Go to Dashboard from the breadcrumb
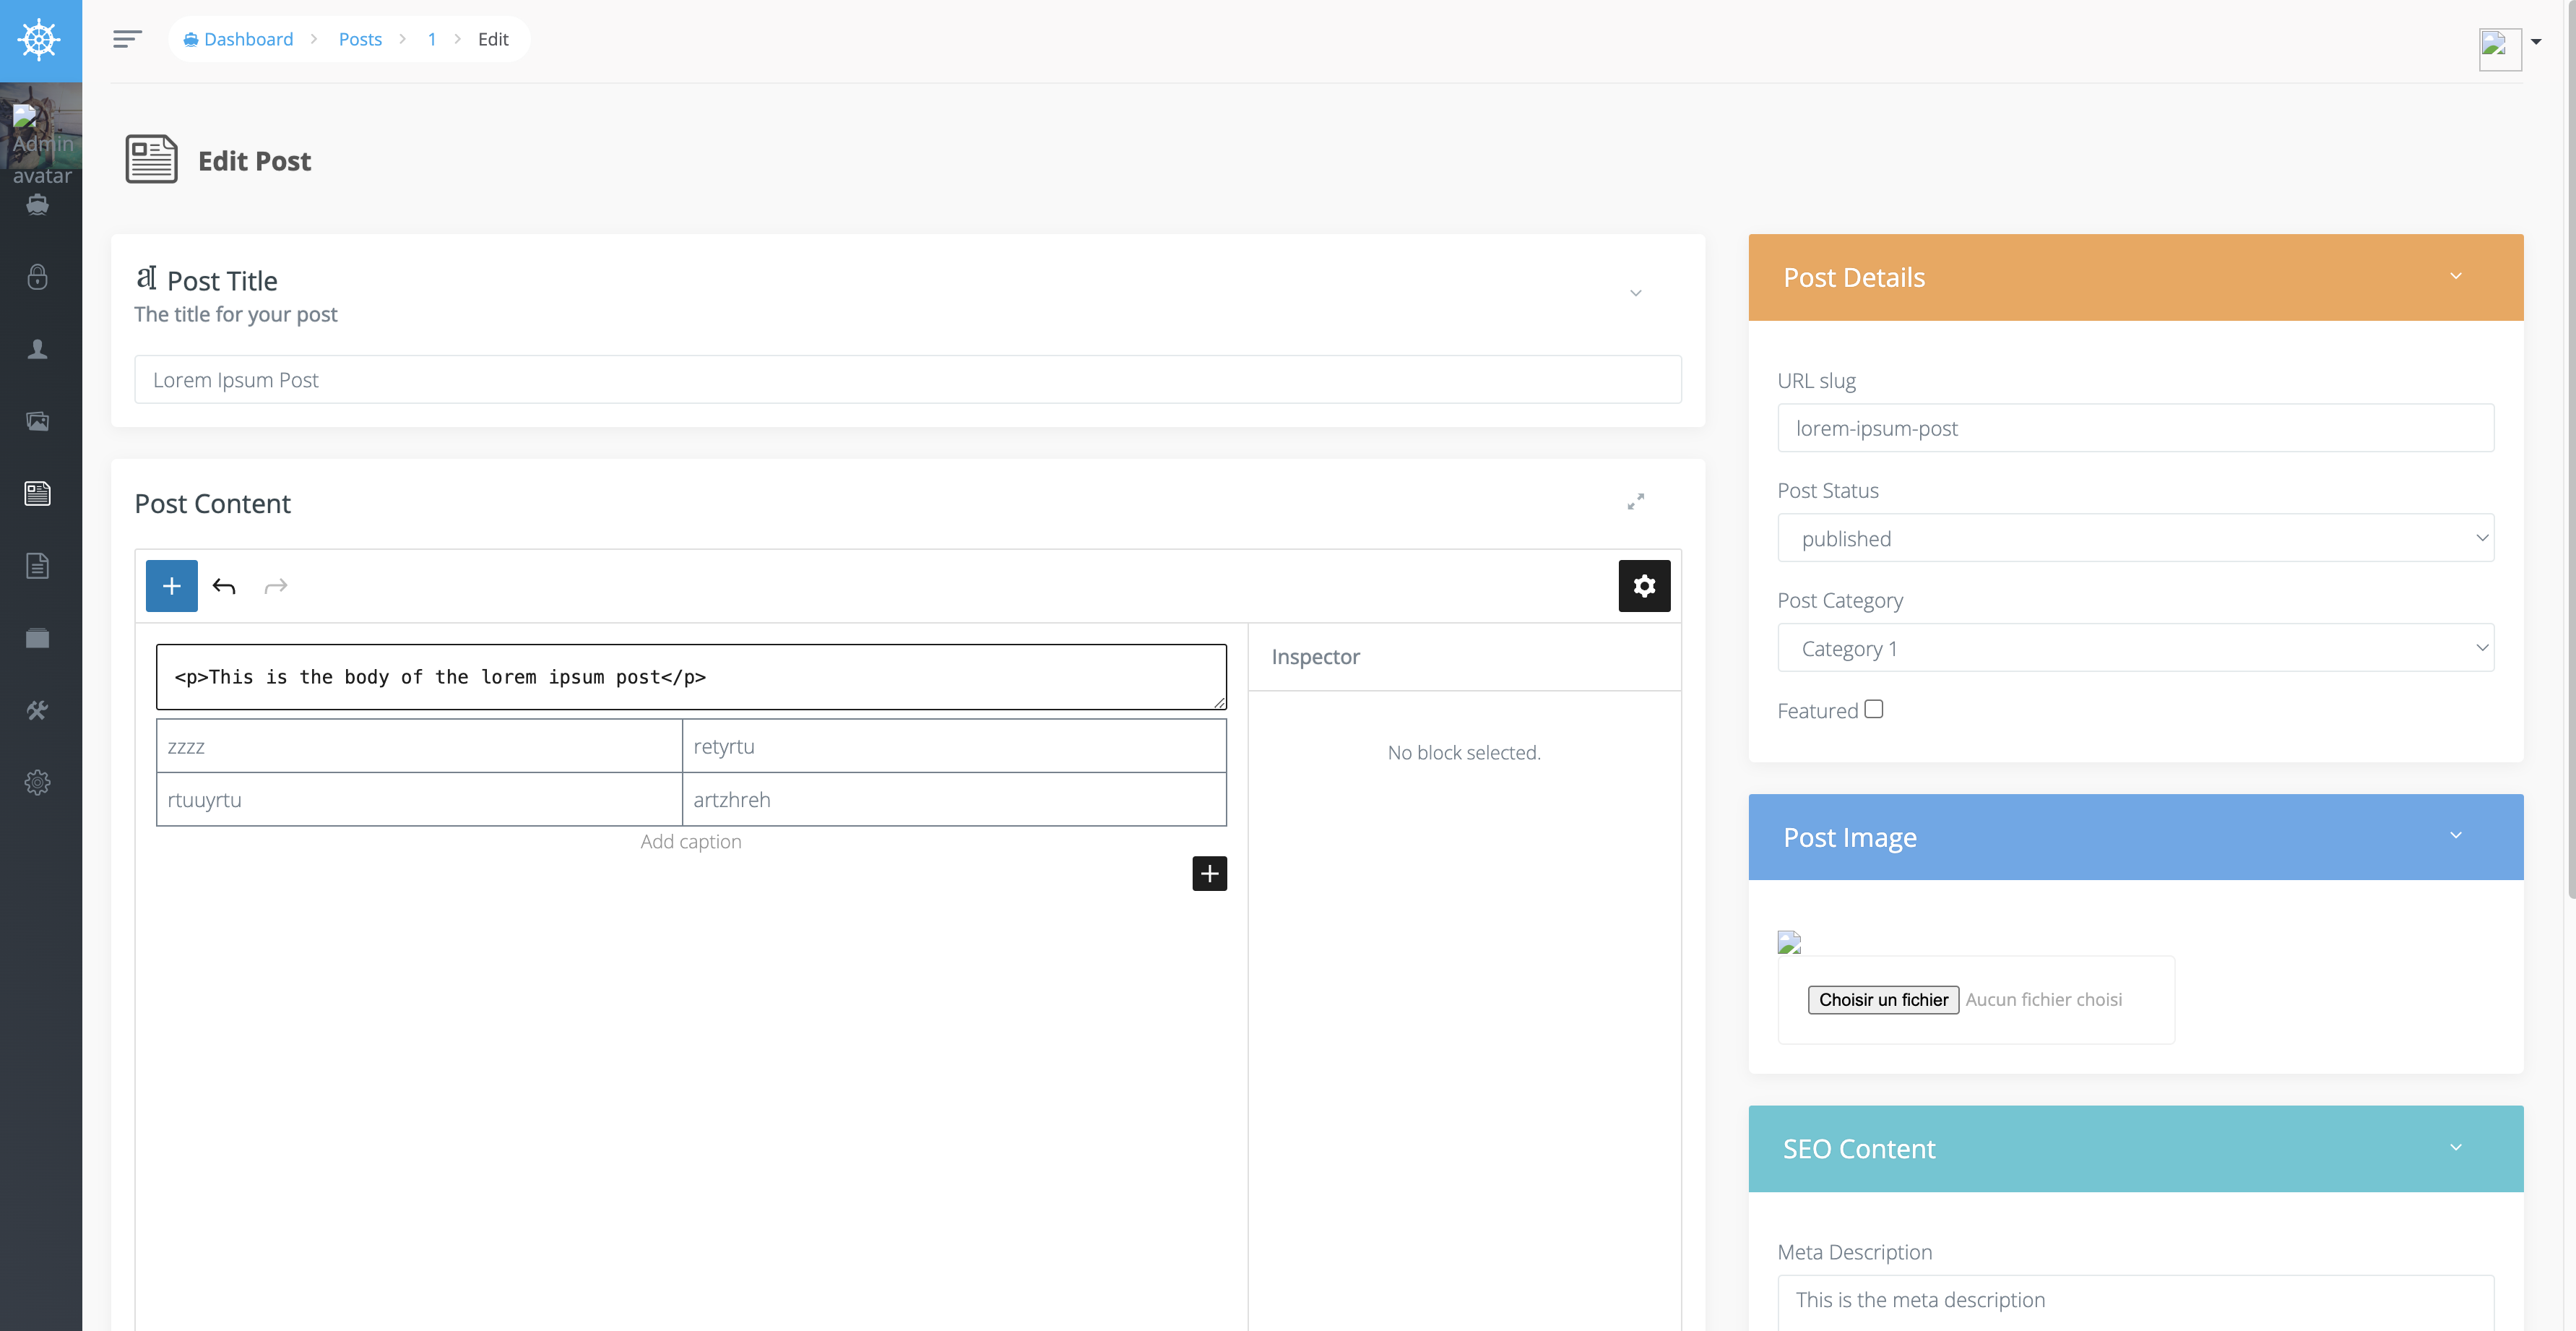This screenshot has height=1331, width=2576. click(x=247, y=39)
